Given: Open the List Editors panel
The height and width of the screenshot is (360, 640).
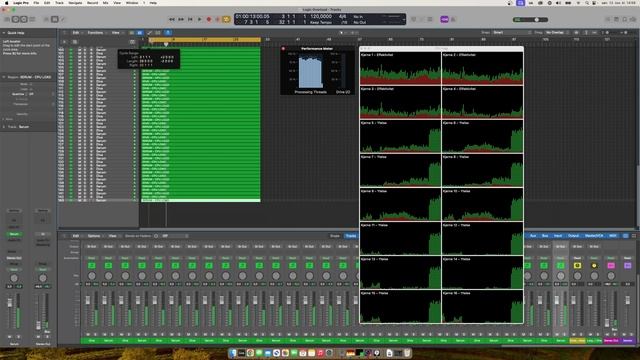Looking at the screenshot, I should click(x=608, y=19).
